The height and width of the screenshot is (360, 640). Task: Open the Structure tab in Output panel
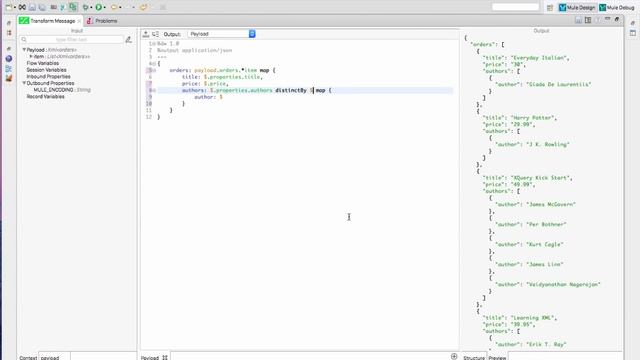point(474,358)
